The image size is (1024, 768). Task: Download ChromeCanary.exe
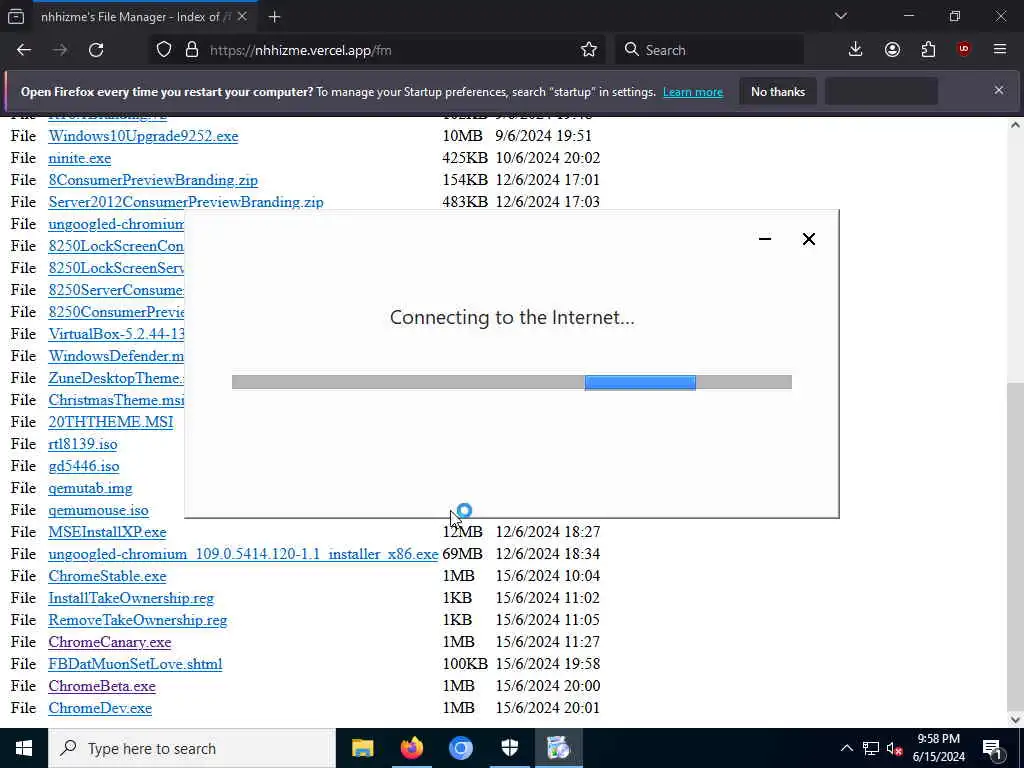point(110,642)
